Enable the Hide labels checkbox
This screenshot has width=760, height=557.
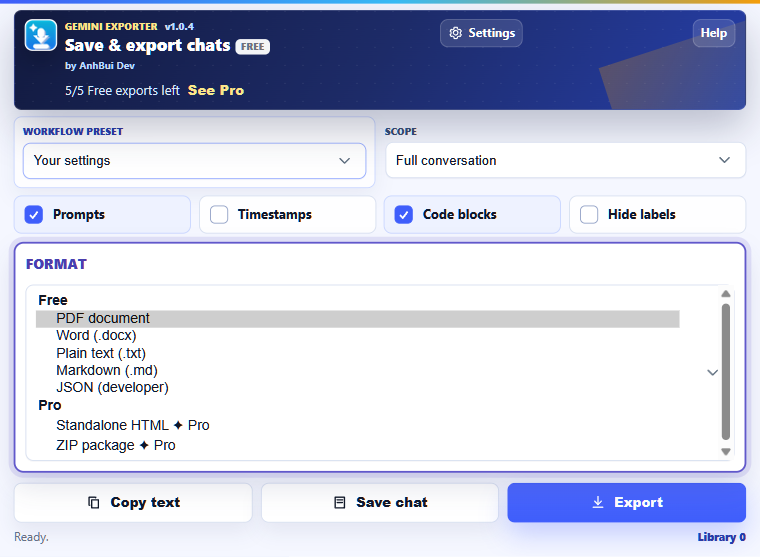coord(589,214)
